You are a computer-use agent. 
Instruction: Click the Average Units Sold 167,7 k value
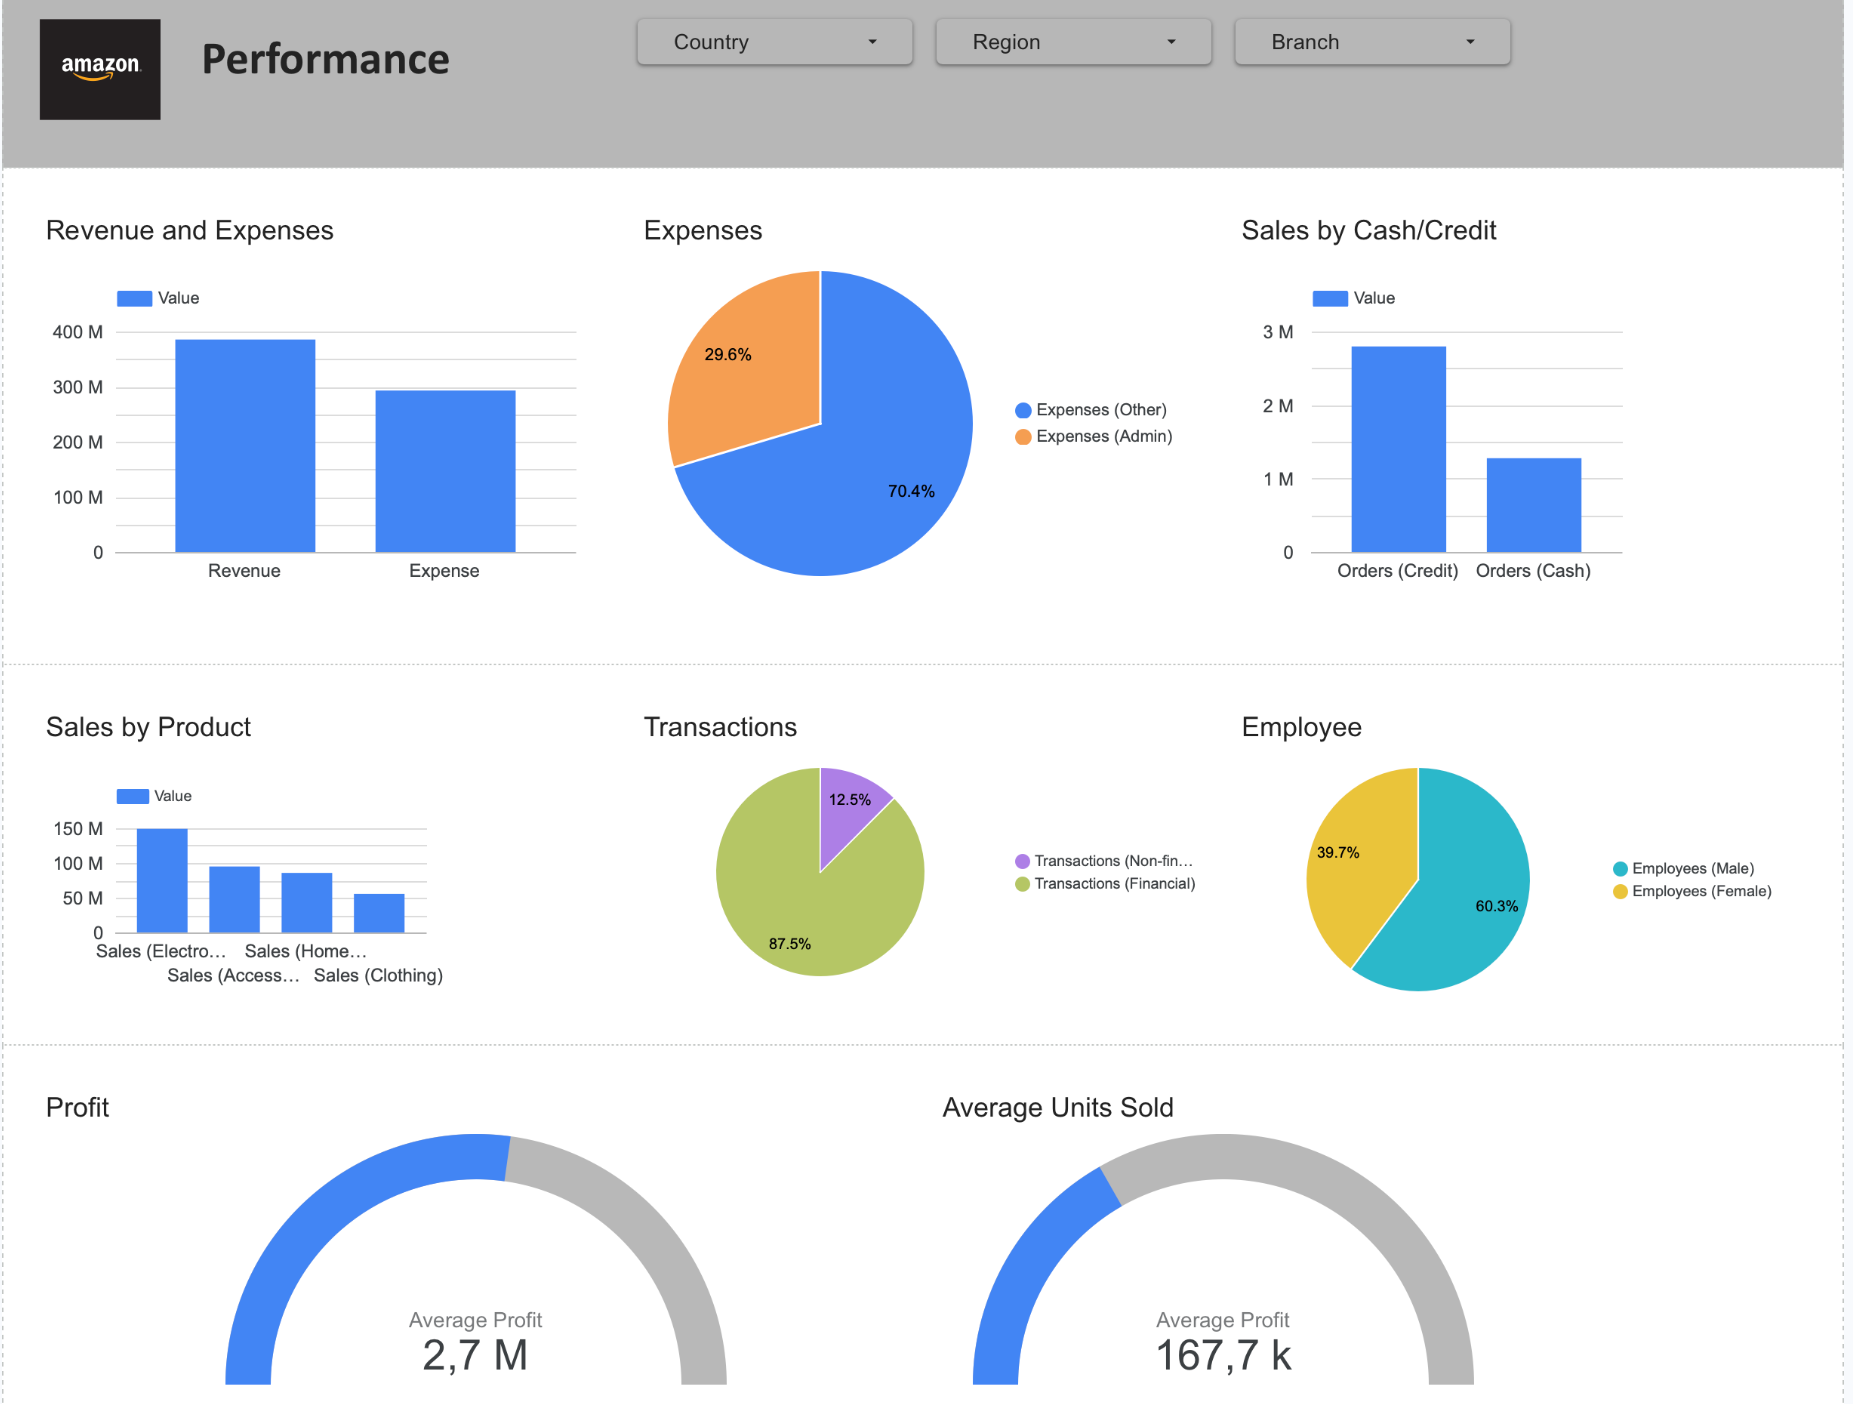[1223, 1356]
